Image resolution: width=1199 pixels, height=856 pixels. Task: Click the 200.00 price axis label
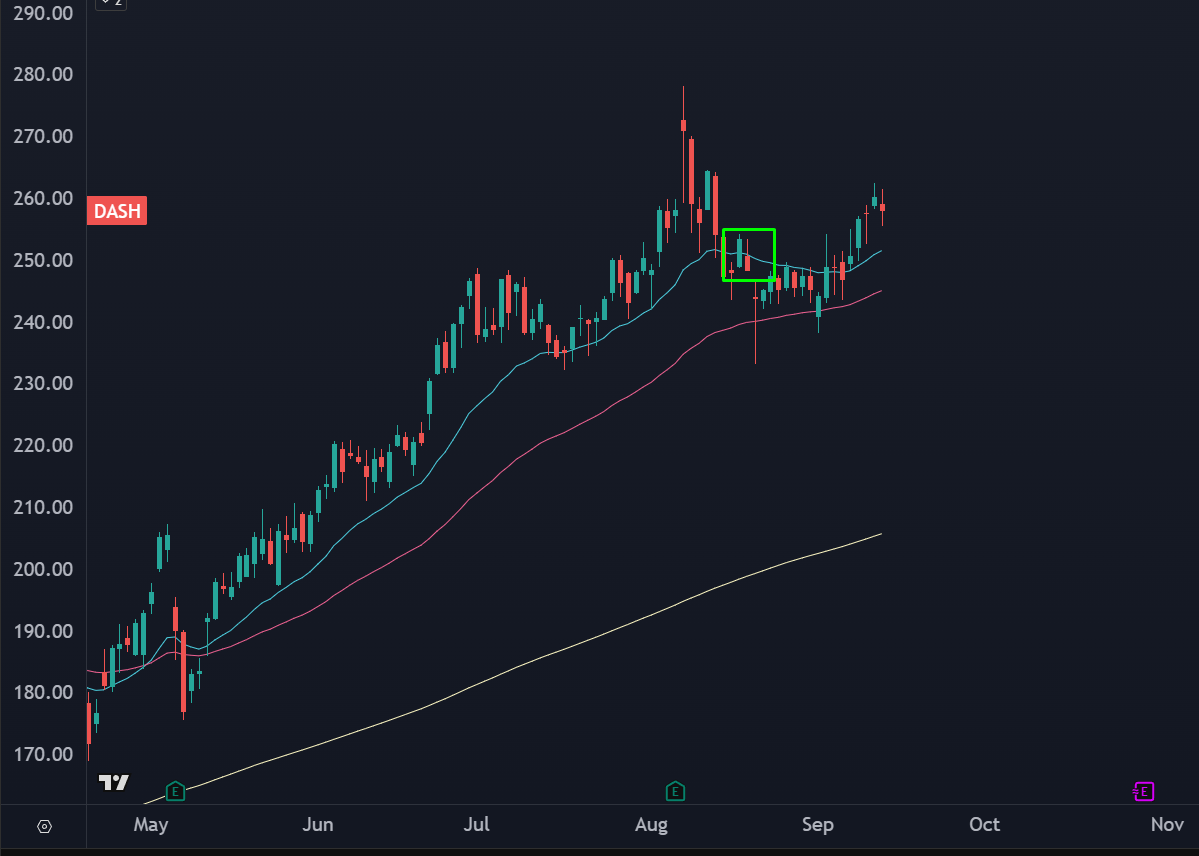tap(44, 569)
